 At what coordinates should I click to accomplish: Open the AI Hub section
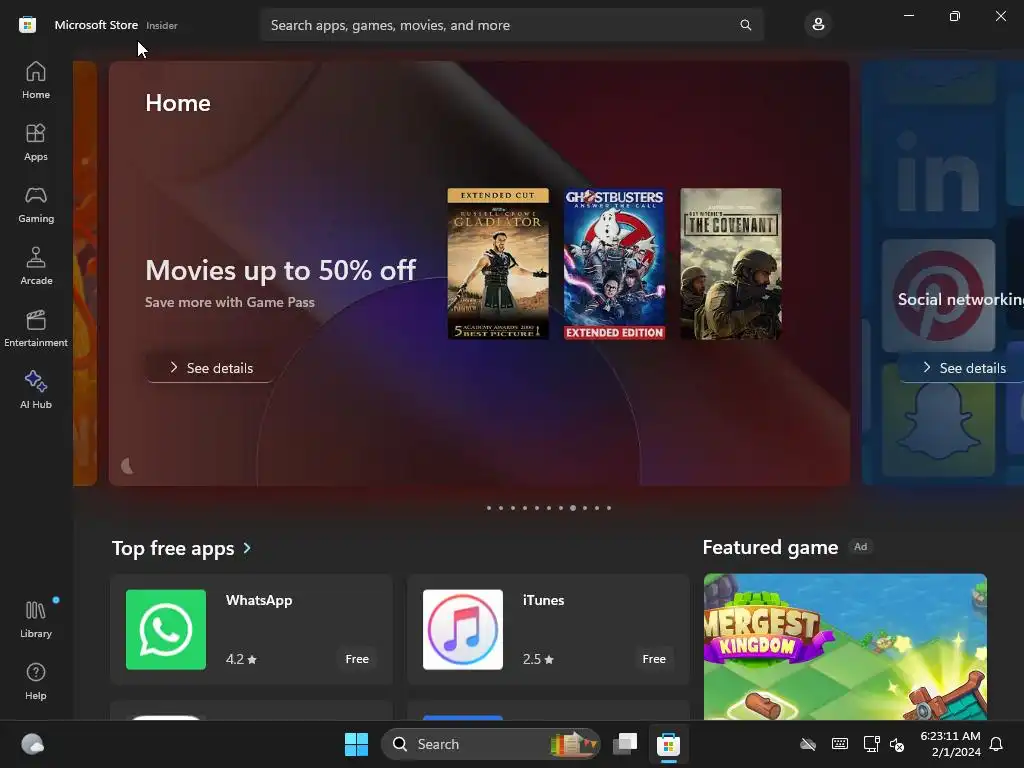pyautogui.click(x=36, y=390)
